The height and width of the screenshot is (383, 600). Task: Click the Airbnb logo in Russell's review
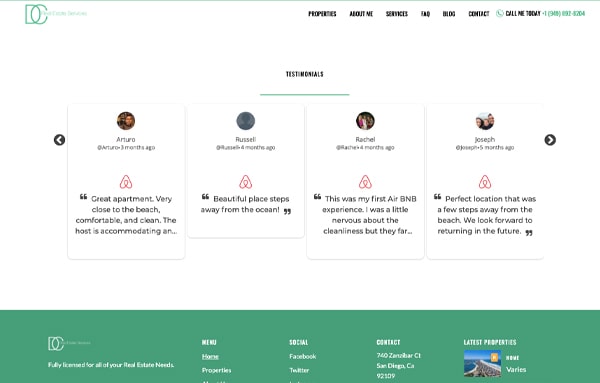pos(246,182)
